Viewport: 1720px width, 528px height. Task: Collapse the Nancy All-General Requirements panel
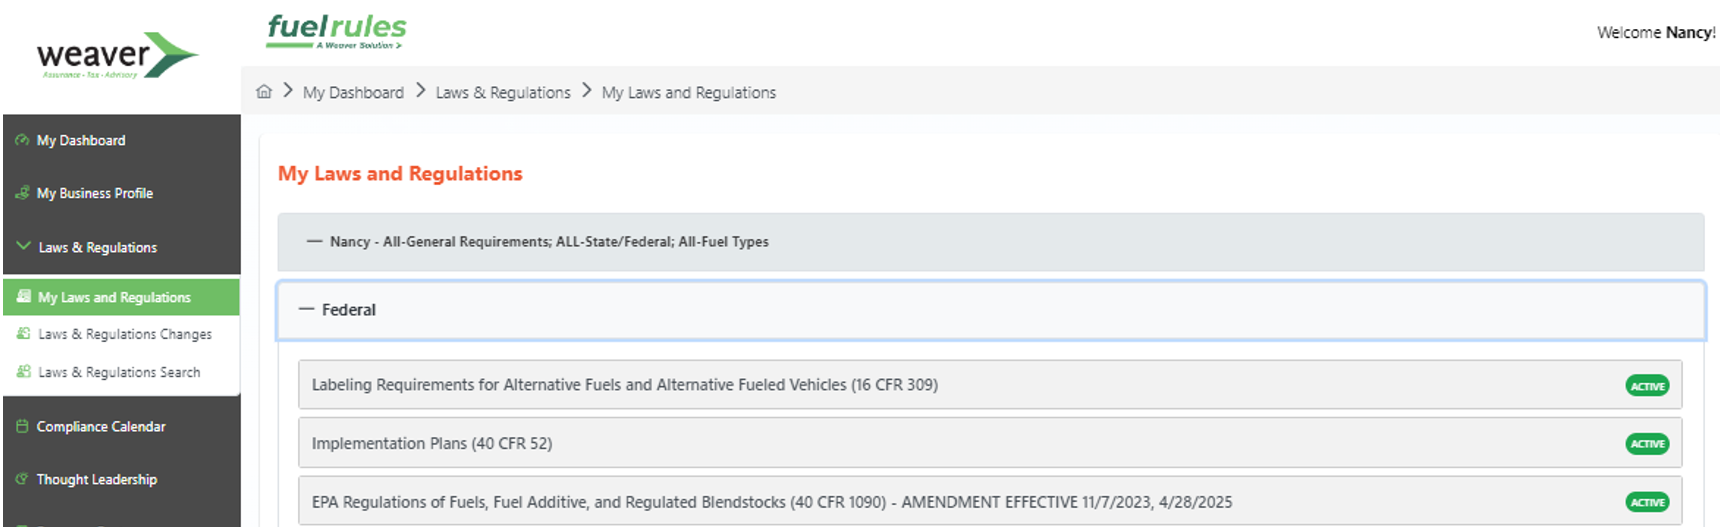[x=315, y=242]
